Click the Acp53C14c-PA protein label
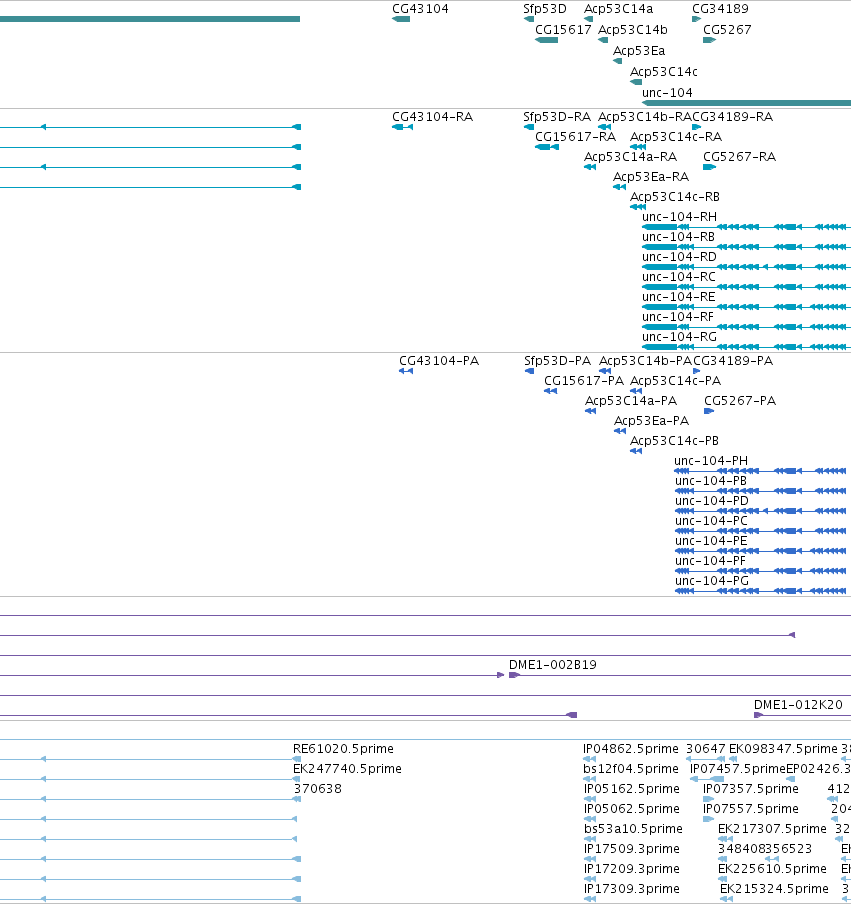The width and height of the screenshot is (851, 904). coord(675,381)
